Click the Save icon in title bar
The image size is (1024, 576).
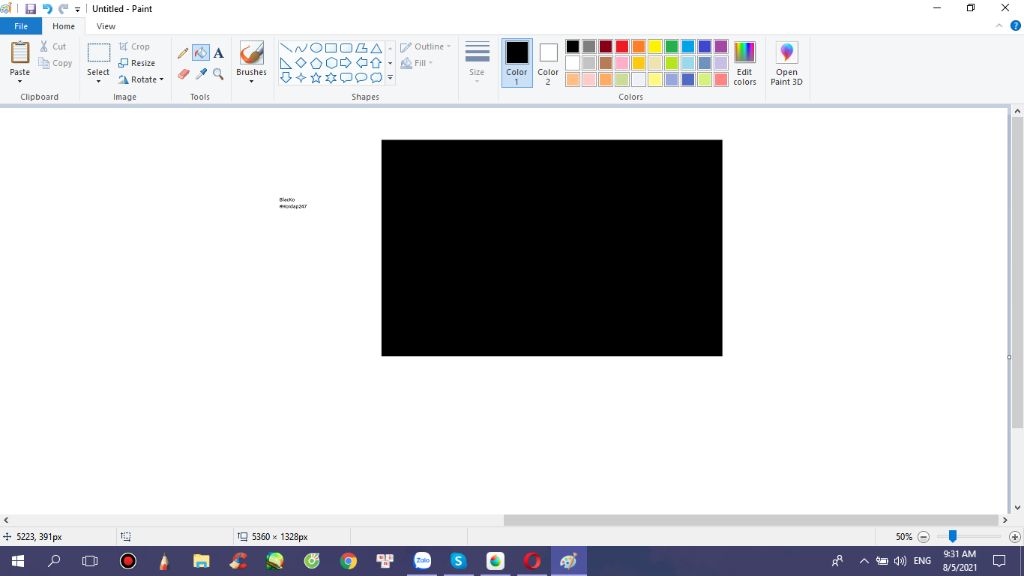[30, 9]
